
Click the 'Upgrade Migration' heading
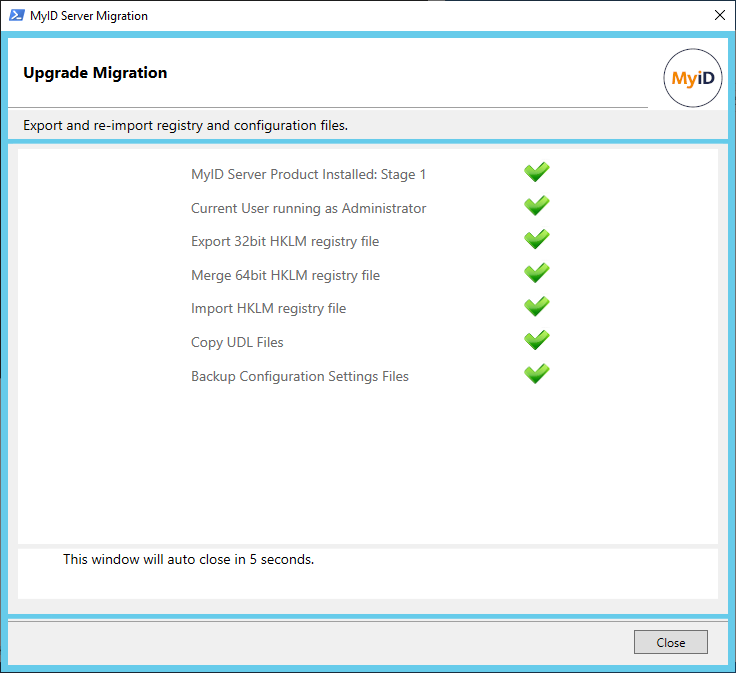point(95,73)
